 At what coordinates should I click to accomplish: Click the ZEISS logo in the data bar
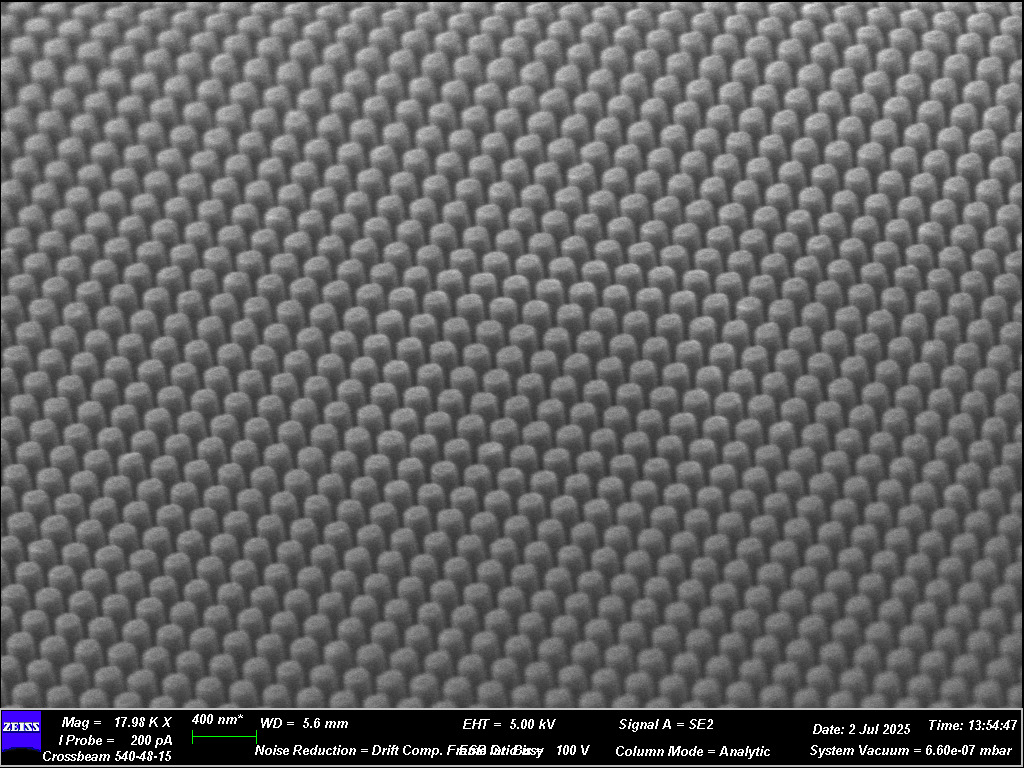click(x=21, y=727)
